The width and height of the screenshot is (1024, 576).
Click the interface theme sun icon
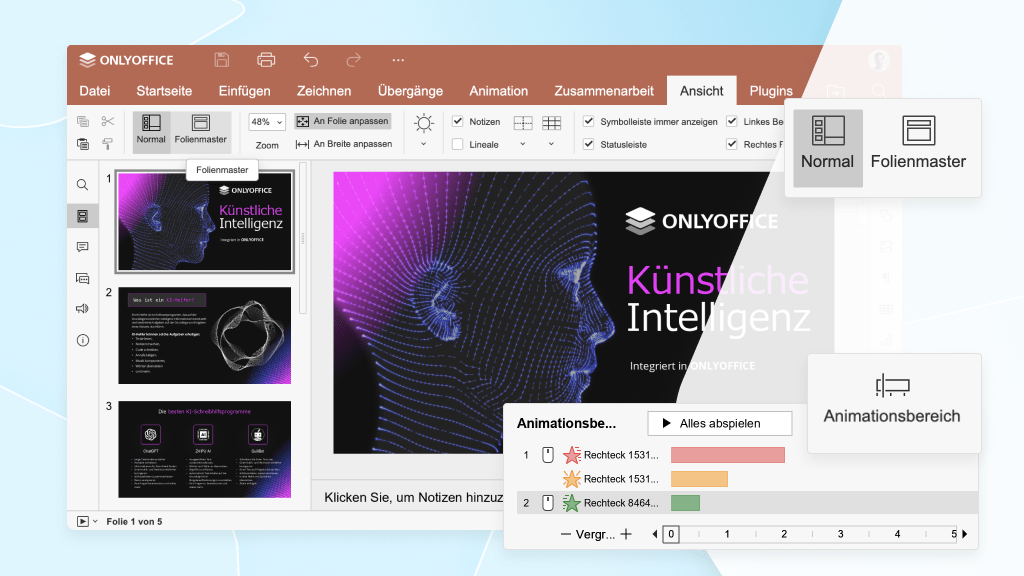pyautogui.click(x=424, y=123)
